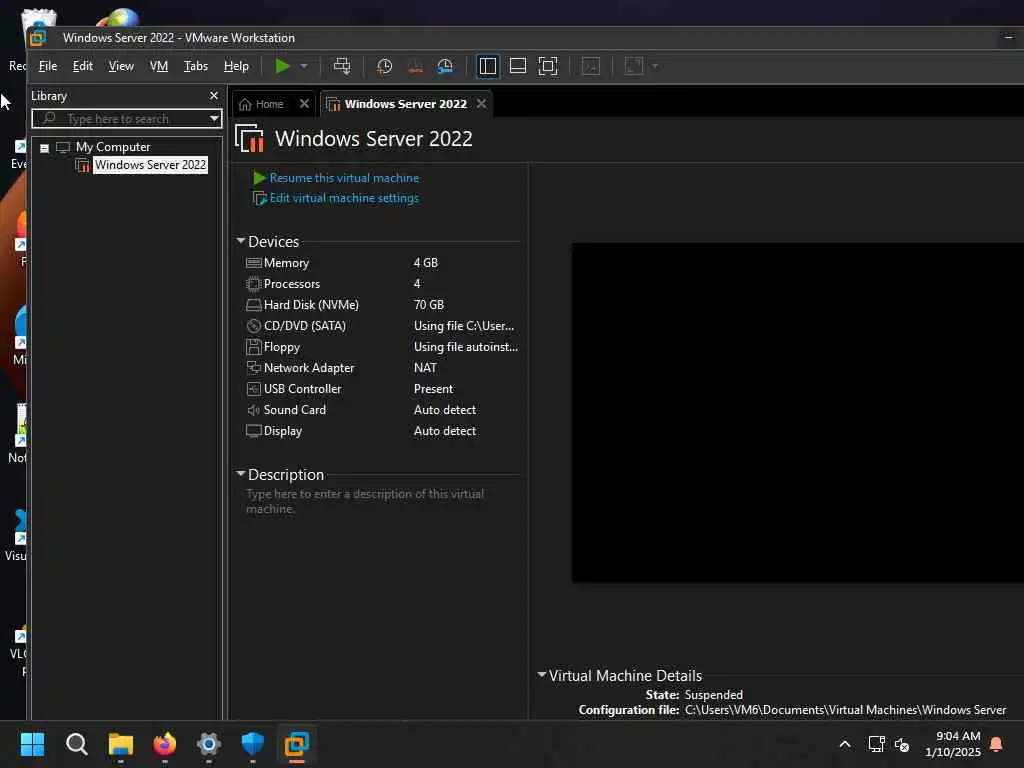Click the NAT network adapter value

coord(424,368)
